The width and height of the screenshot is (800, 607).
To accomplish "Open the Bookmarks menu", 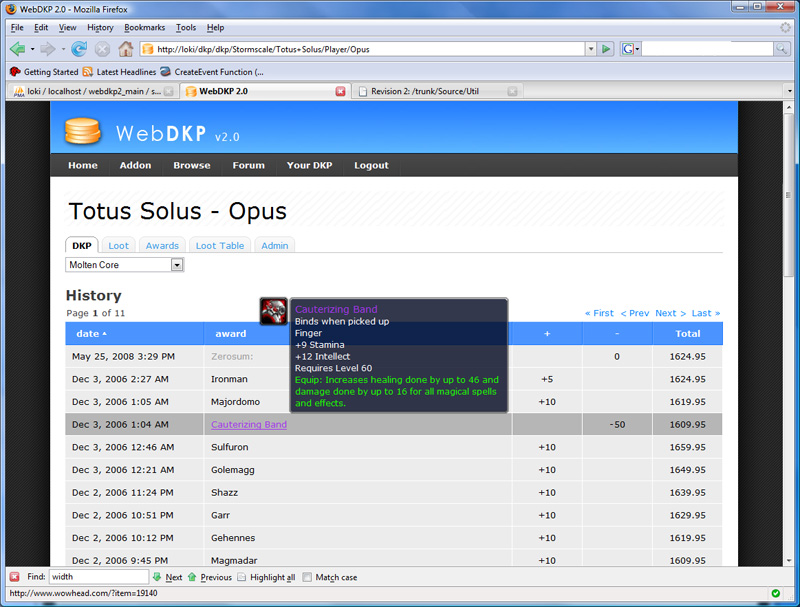I will coord(144,27).
